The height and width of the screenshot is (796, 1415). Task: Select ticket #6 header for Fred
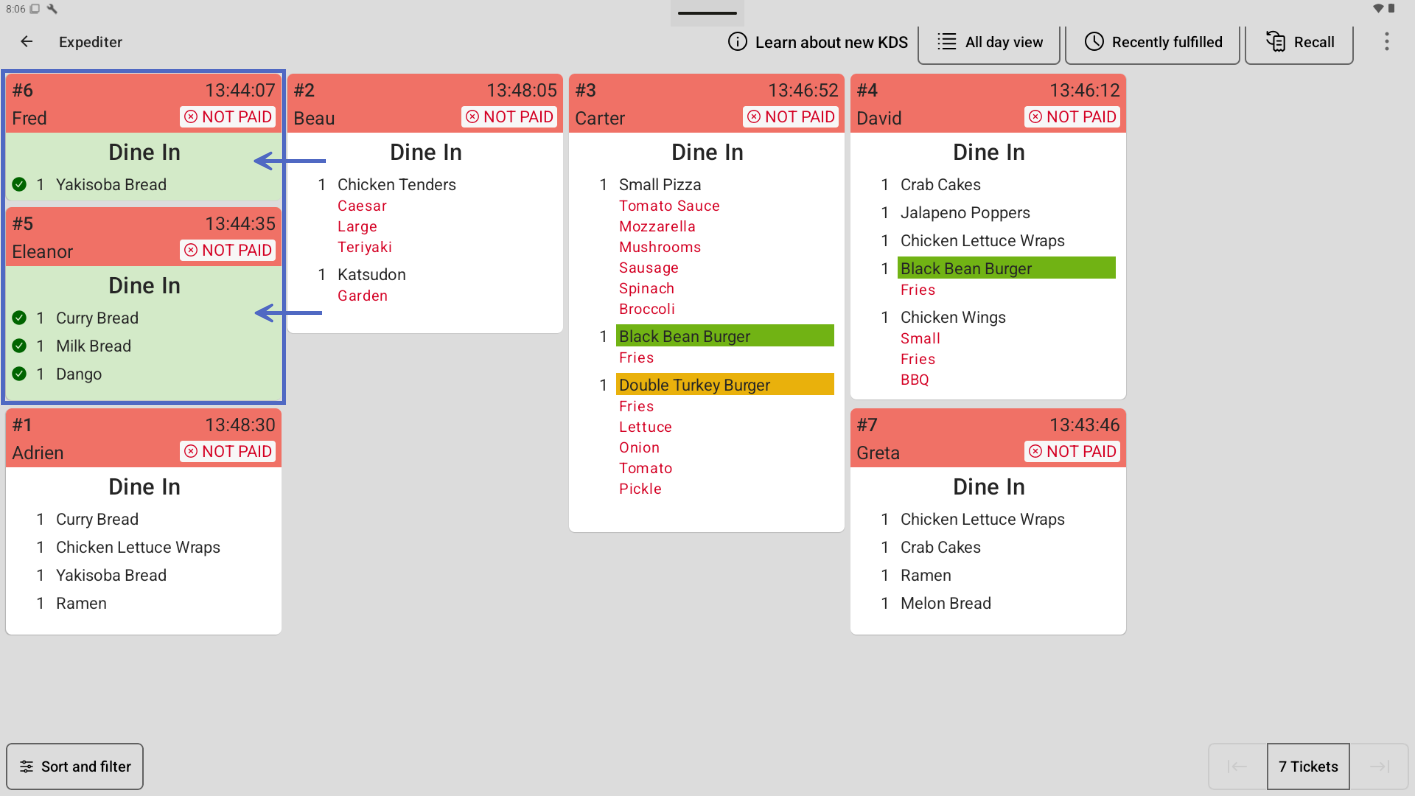pyautogui.click(x=144, y=104)
